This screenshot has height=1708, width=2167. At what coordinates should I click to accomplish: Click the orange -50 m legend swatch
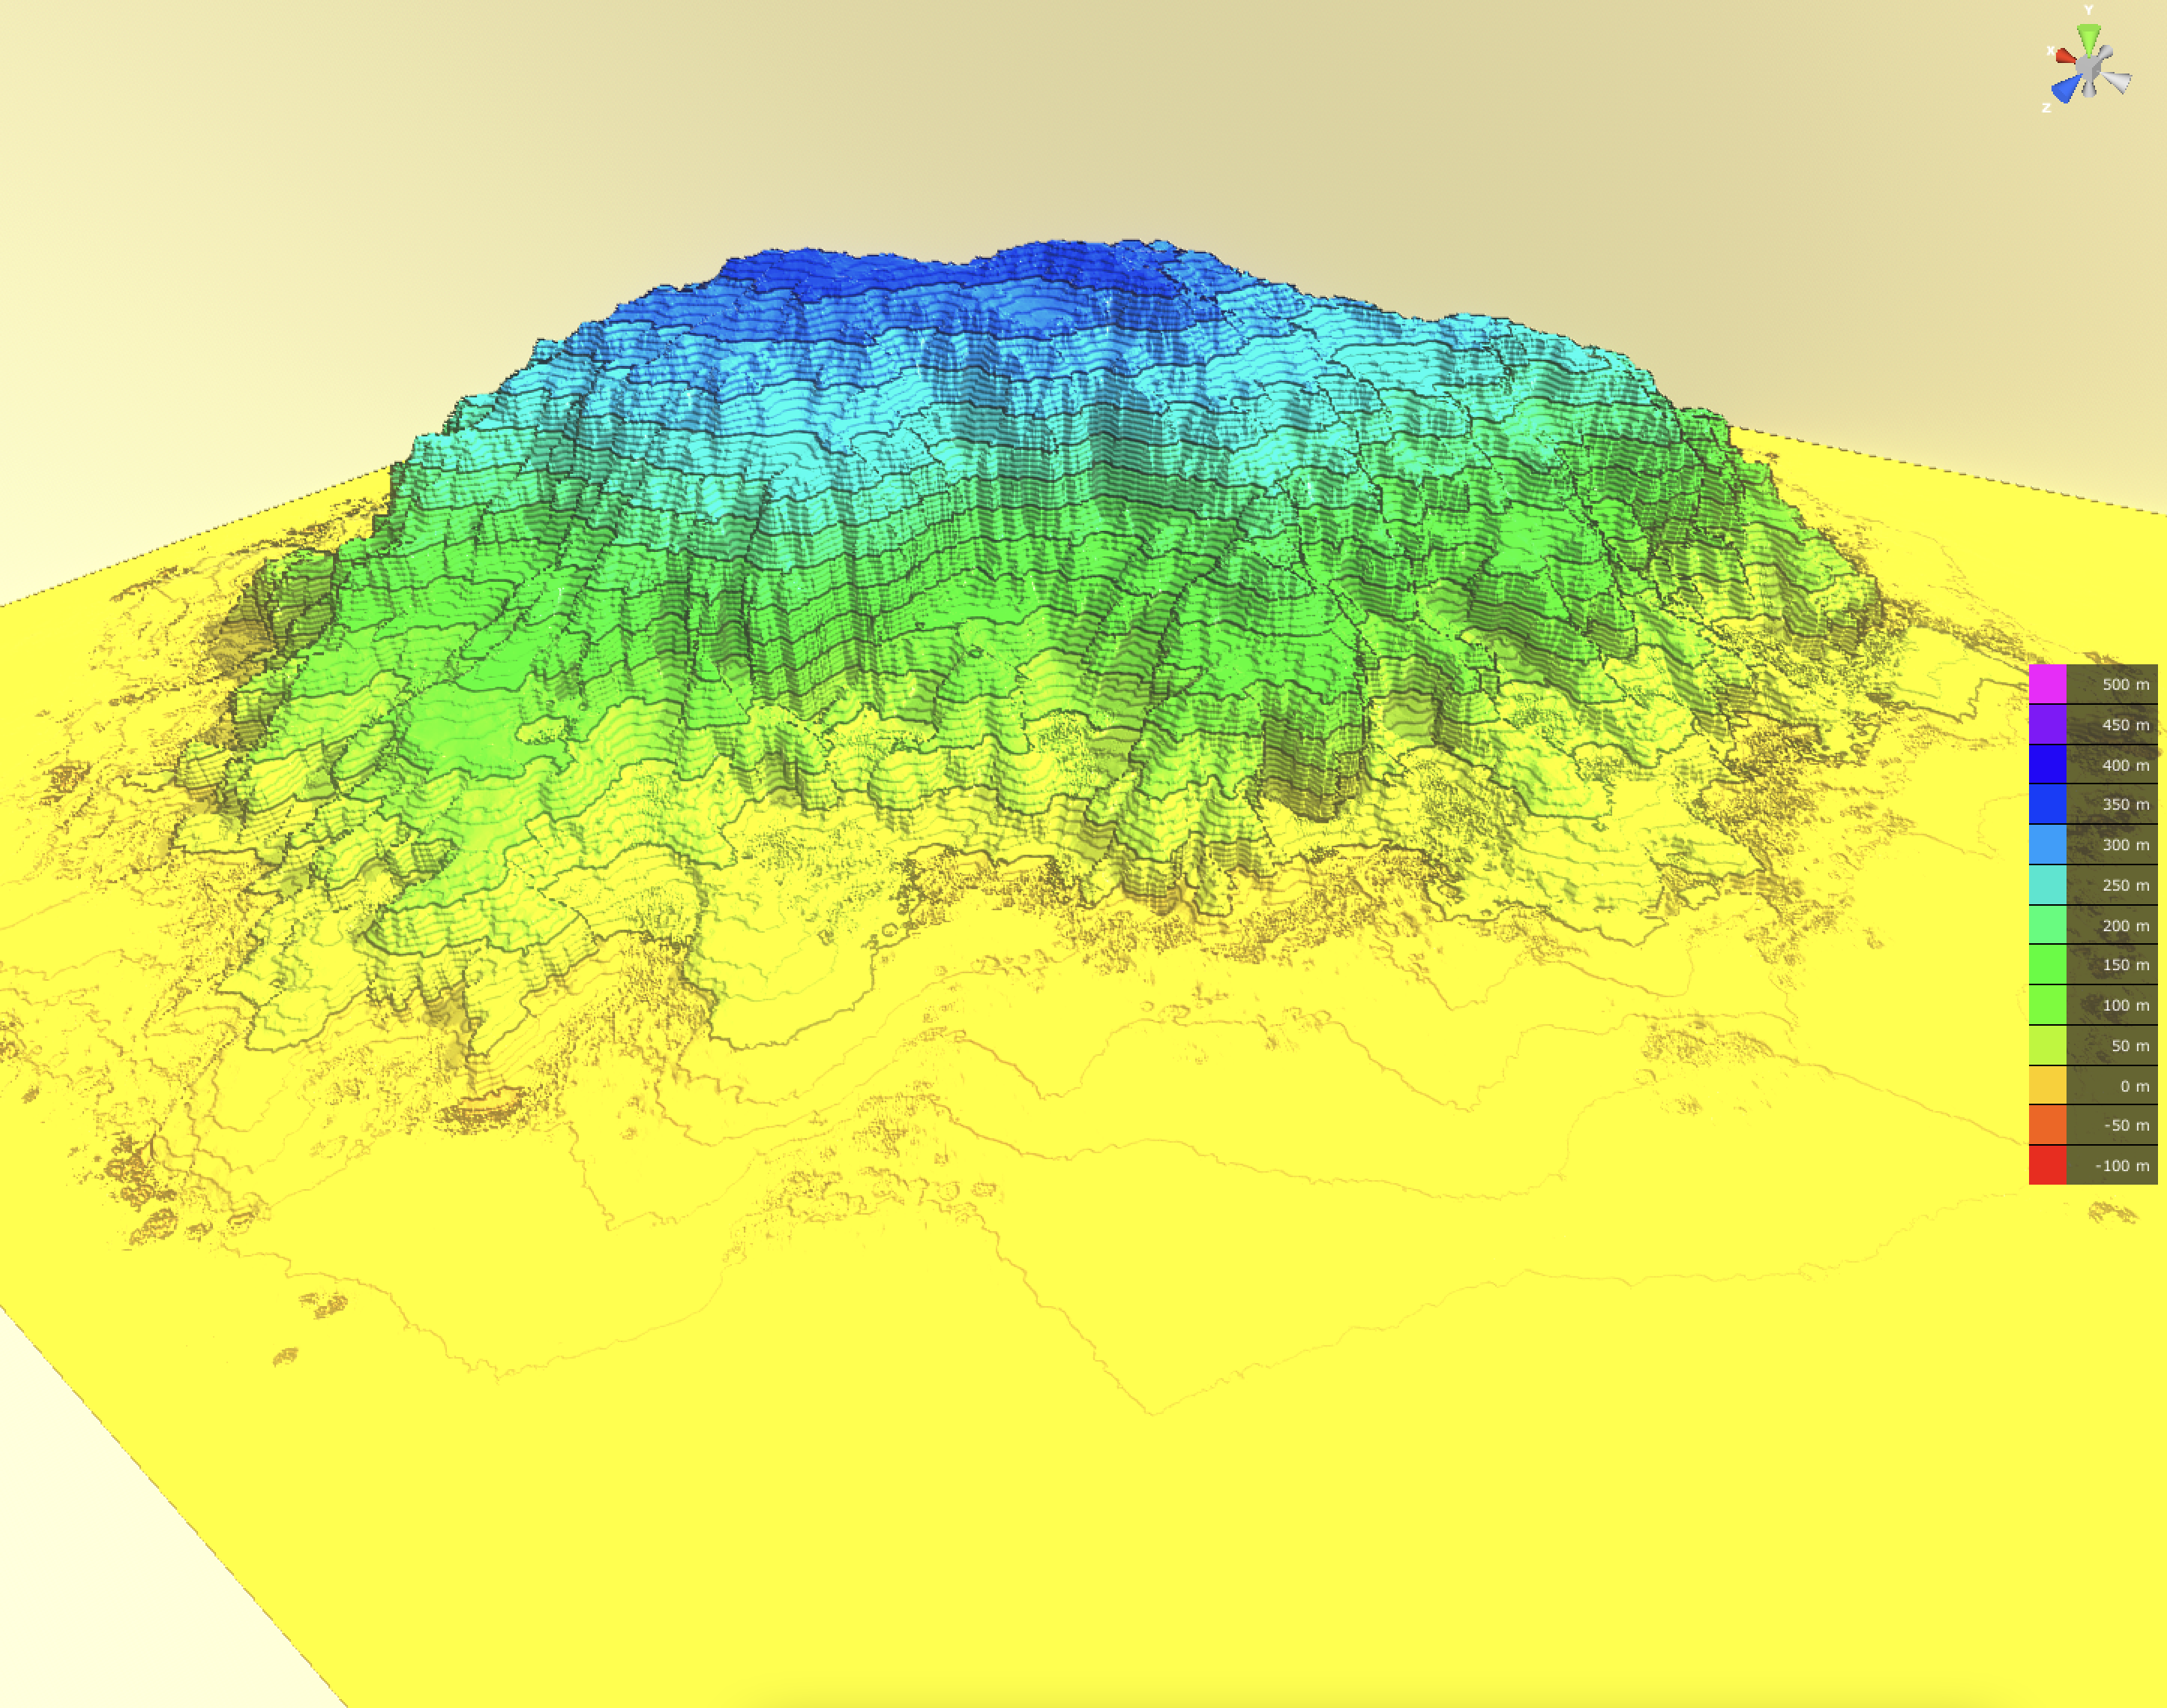pos(2047,1125)
